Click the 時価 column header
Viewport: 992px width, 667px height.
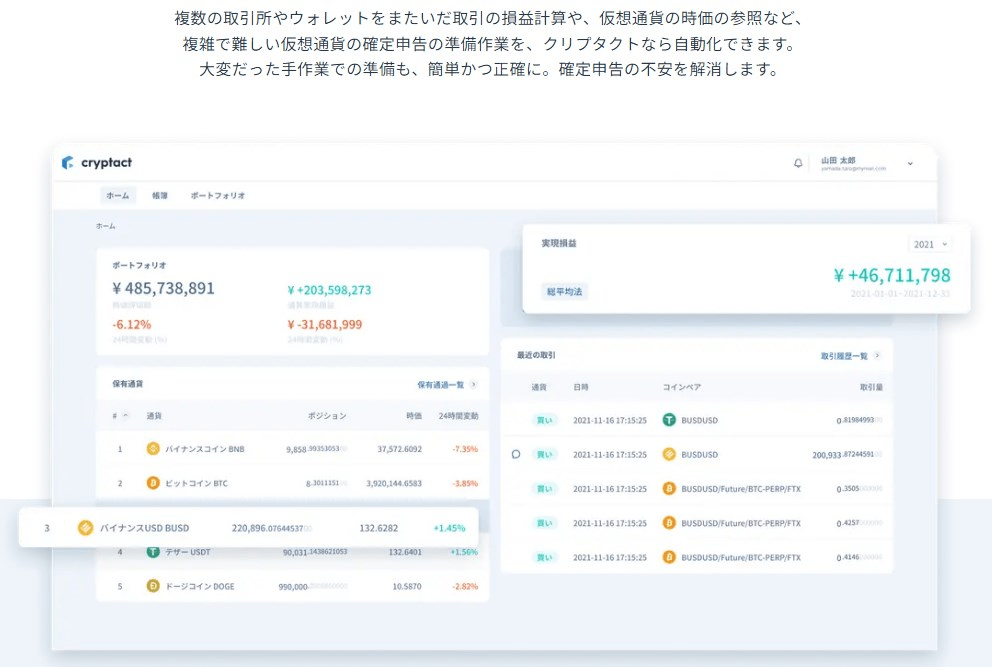(414, 416)
